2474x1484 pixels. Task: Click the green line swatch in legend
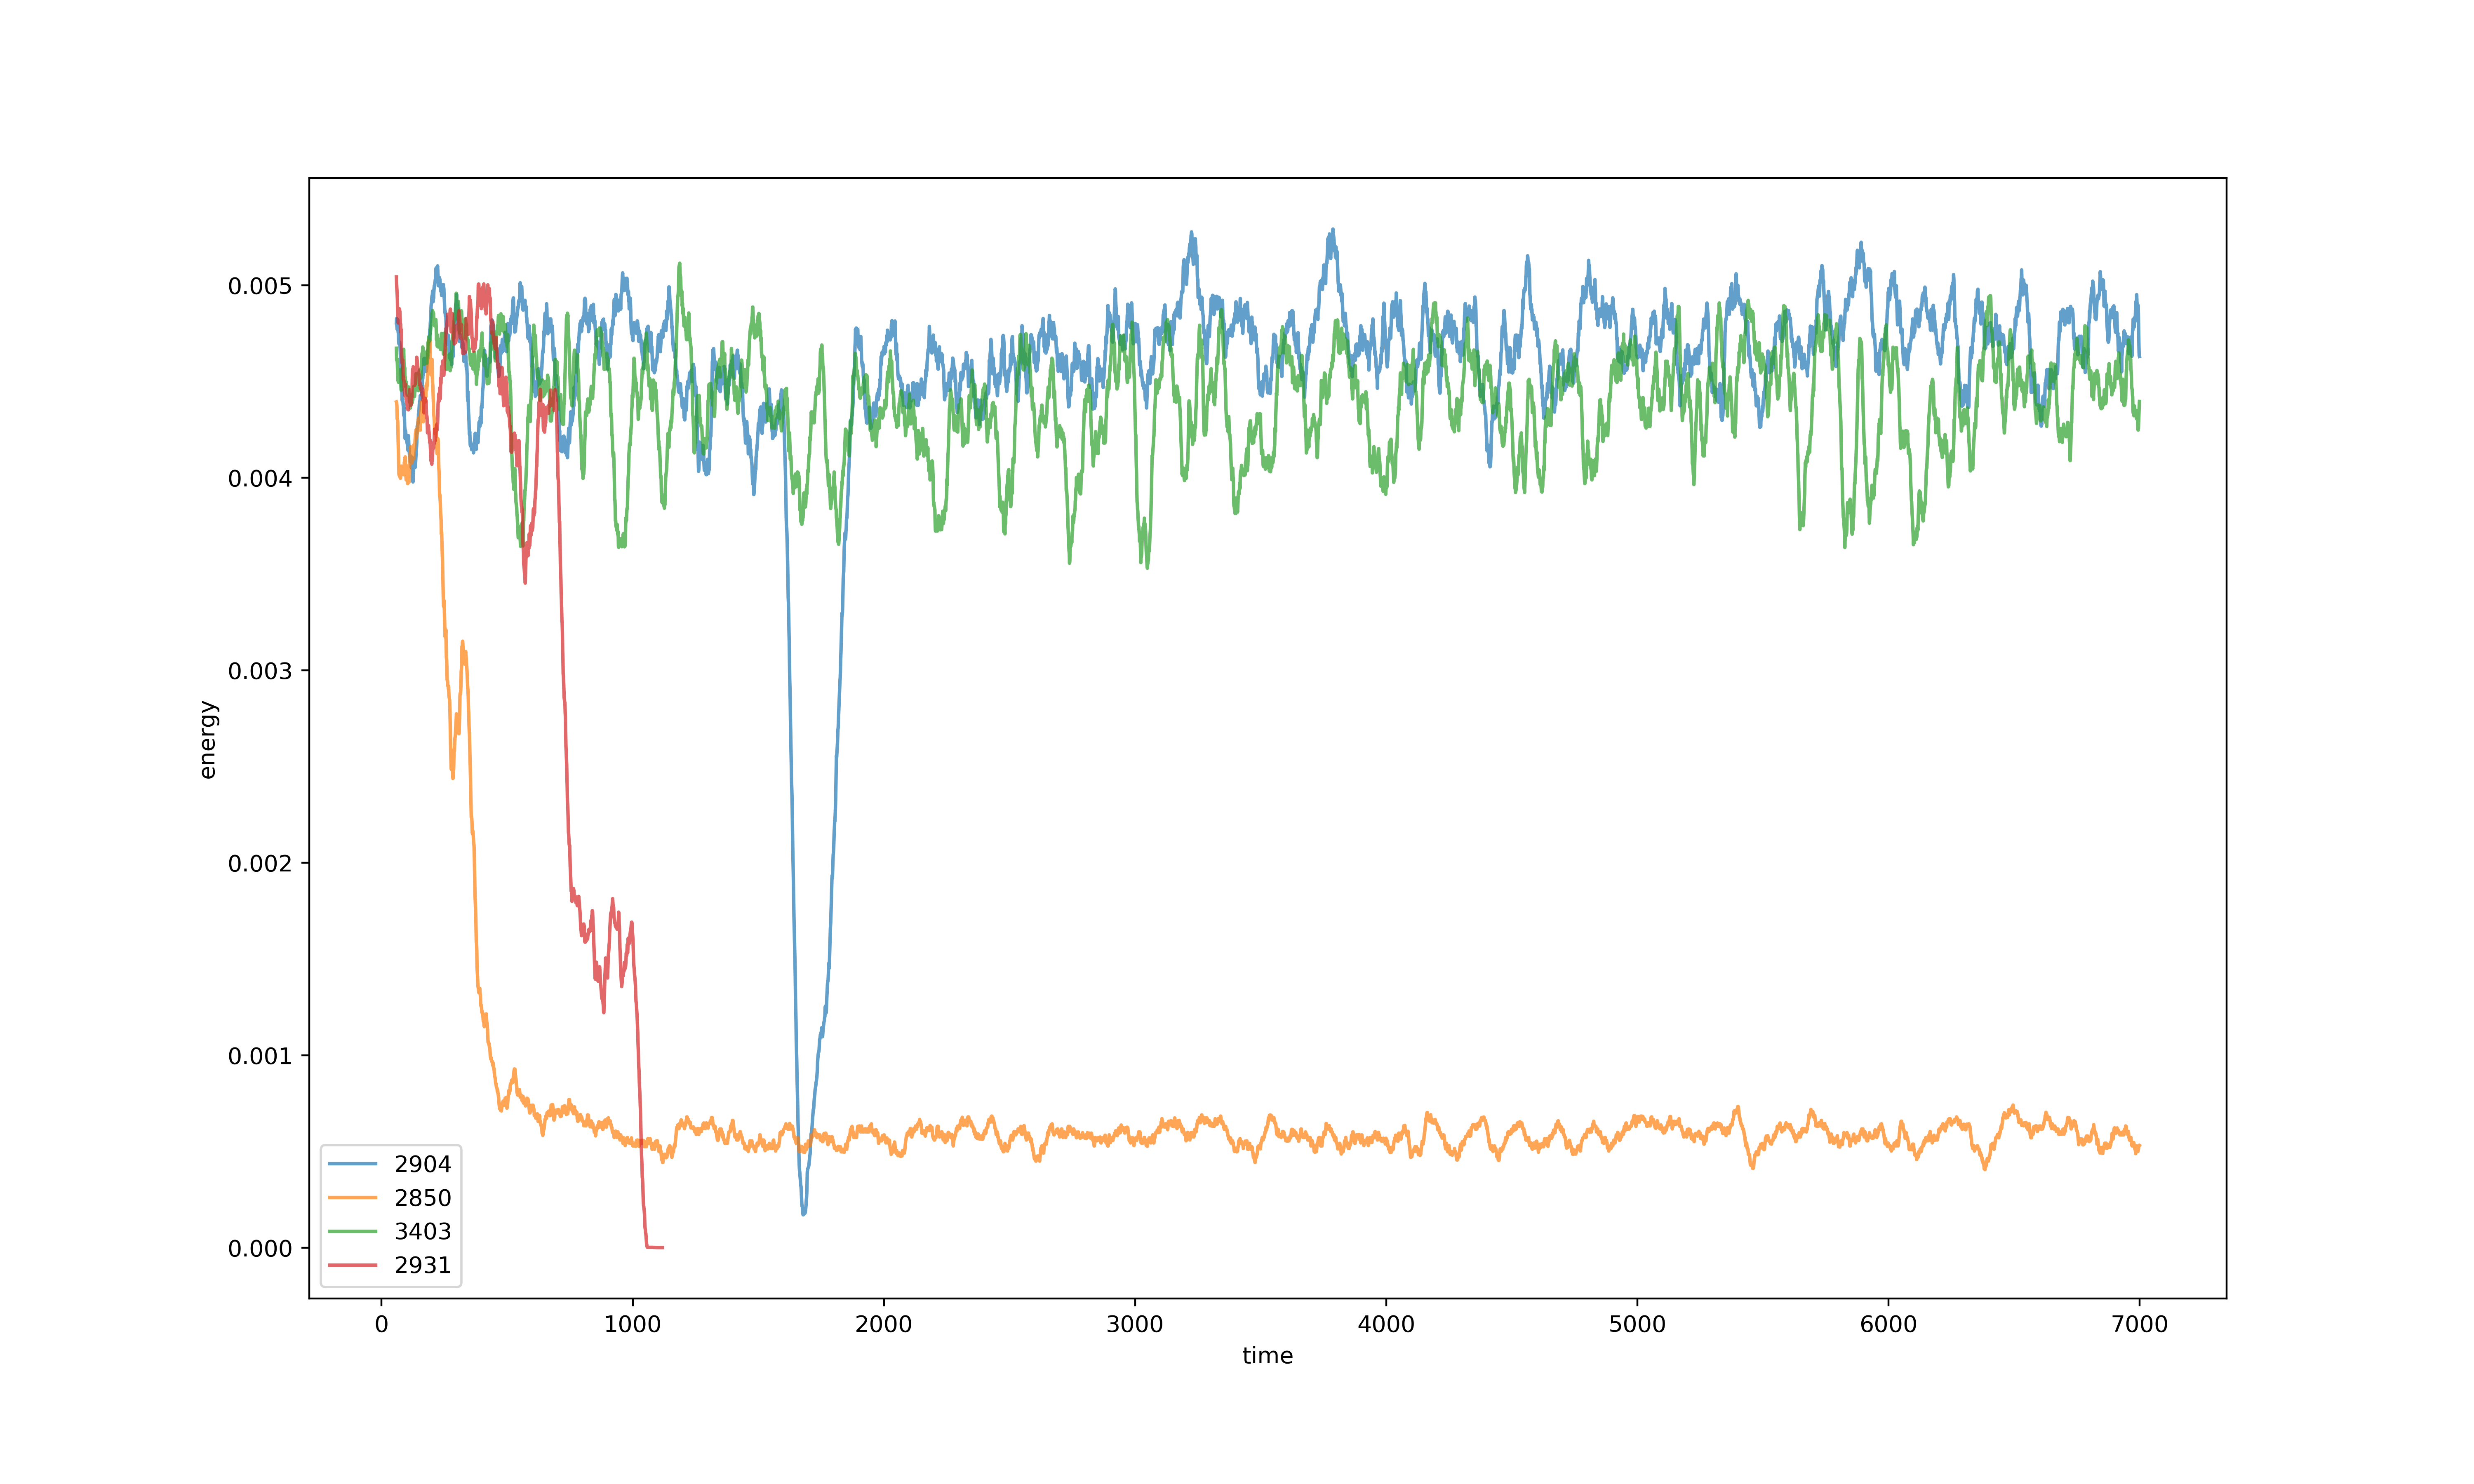(352, 1231)
